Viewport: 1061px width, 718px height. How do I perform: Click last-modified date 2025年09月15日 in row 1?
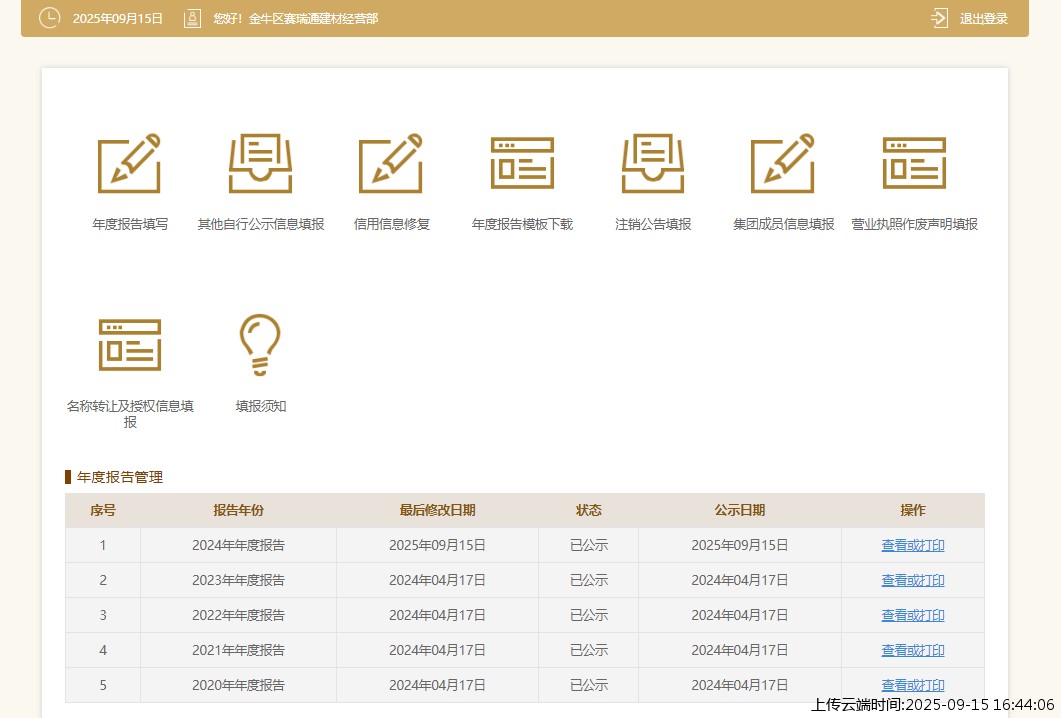[437, 545]
